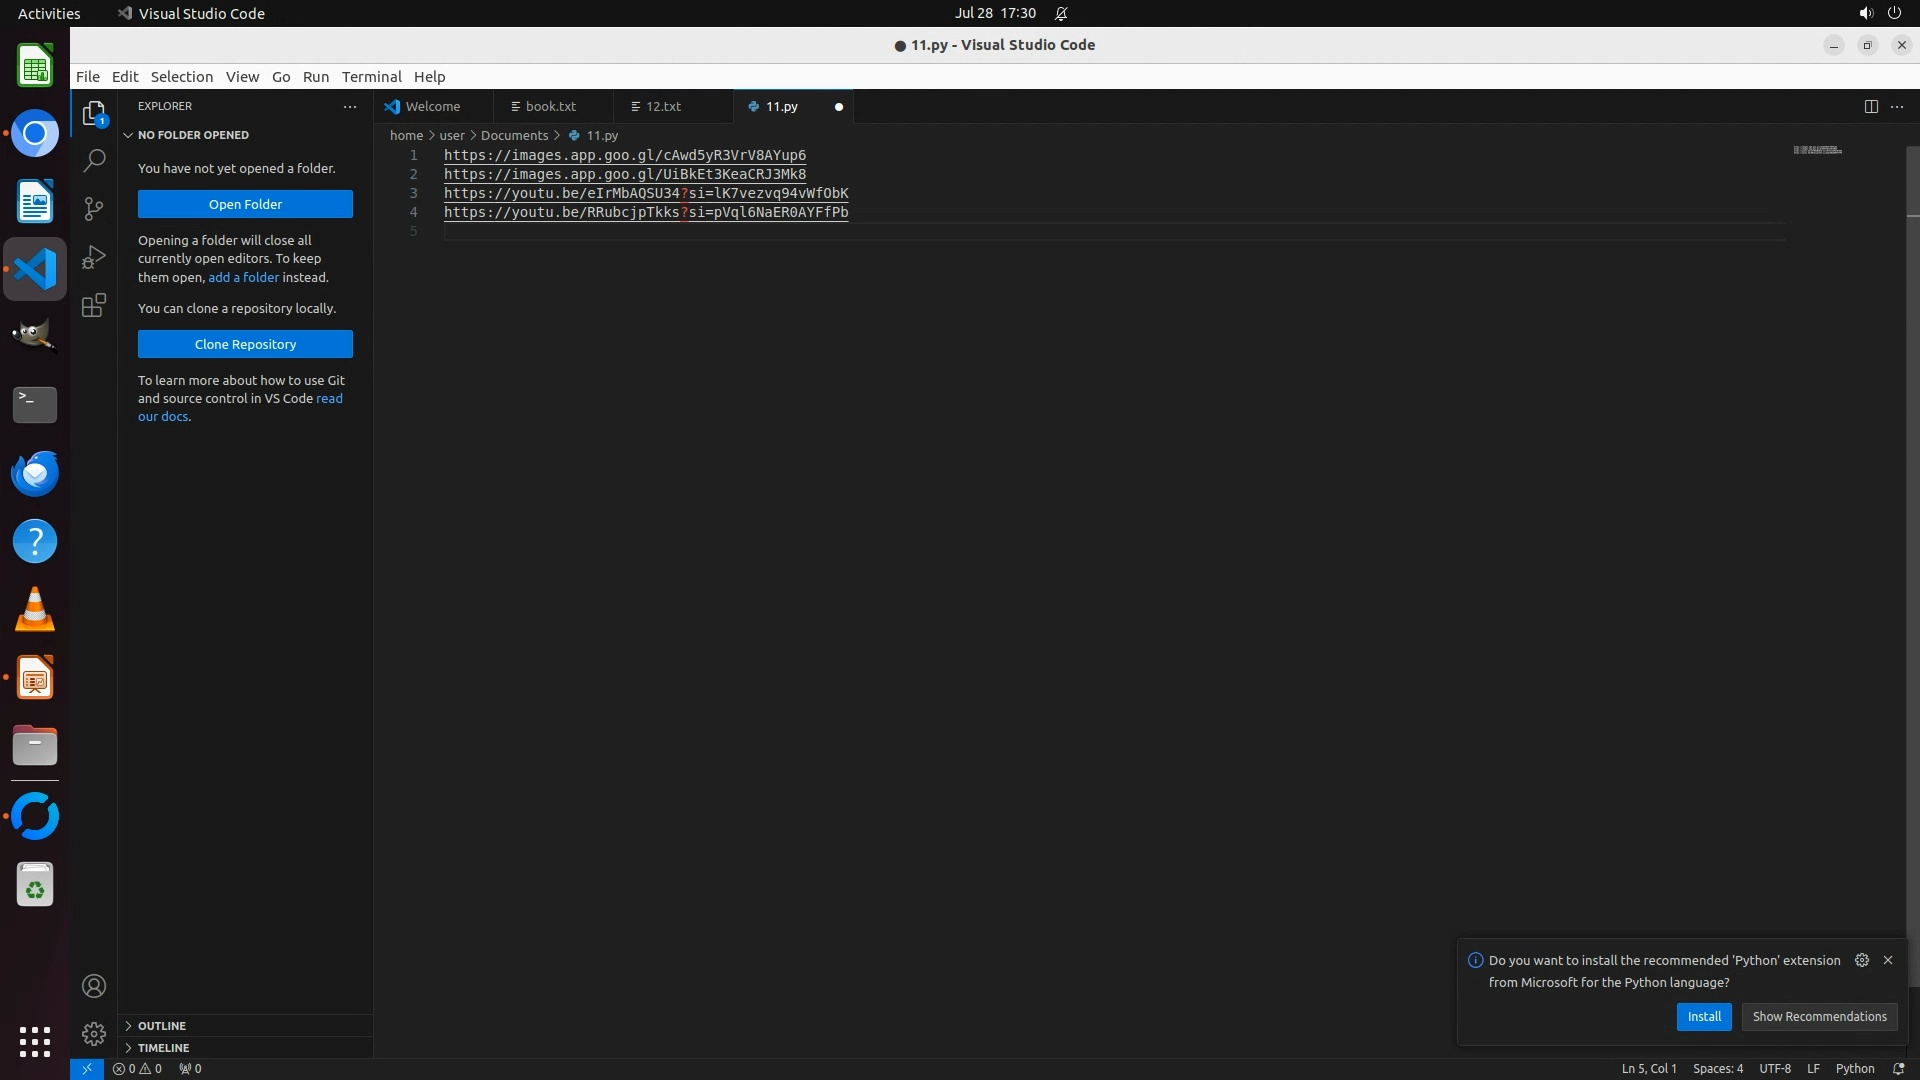Open the Search view in activity bar
1920x1080 pixels.
94,160
